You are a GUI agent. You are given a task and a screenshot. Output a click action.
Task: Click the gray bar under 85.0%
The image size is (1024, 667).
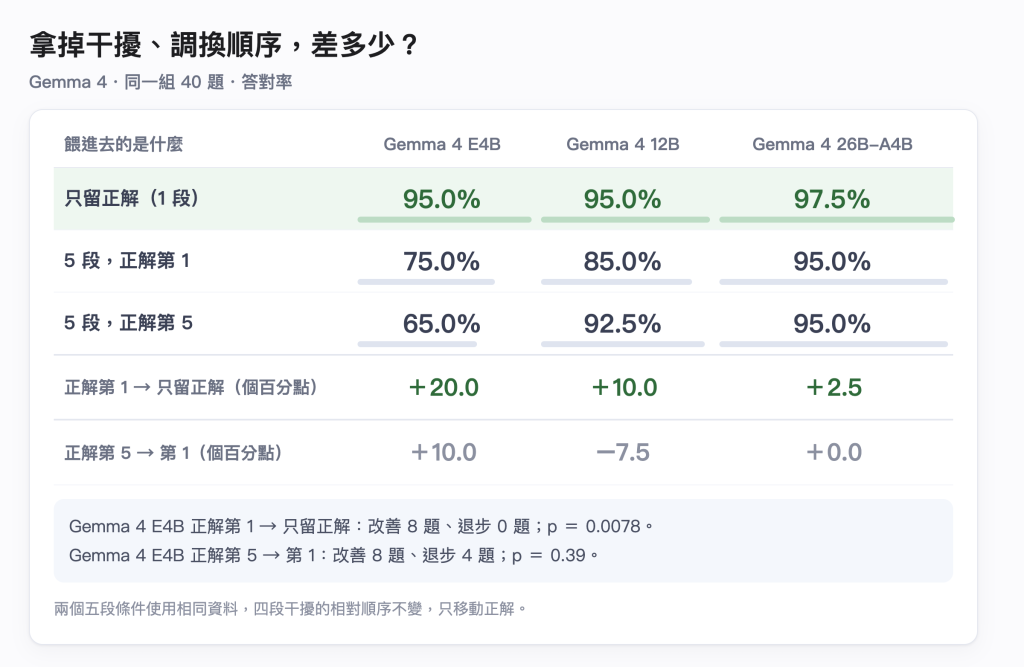click(616, 282)
